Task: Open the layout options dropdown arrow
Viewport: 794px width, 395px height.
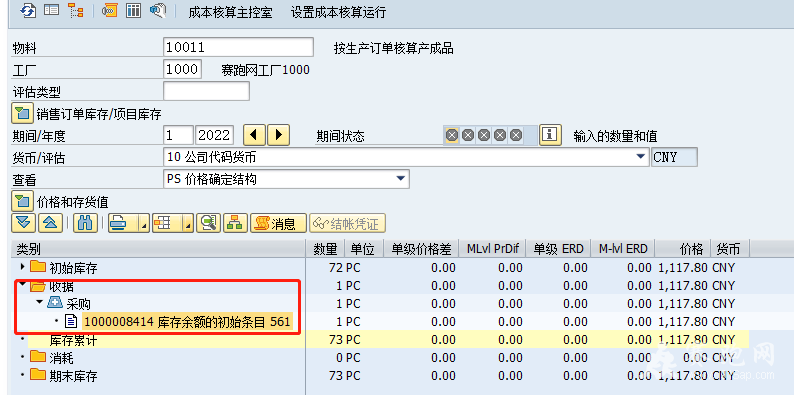Action: pyautogui.click(x=188, y=224)
